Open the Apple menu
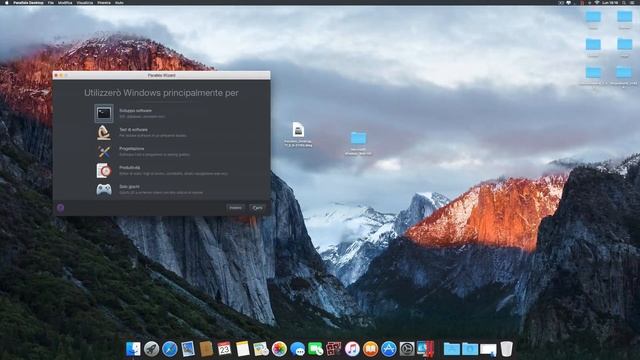The width and height of the screenshot is (640, 360). click(6, 2)
